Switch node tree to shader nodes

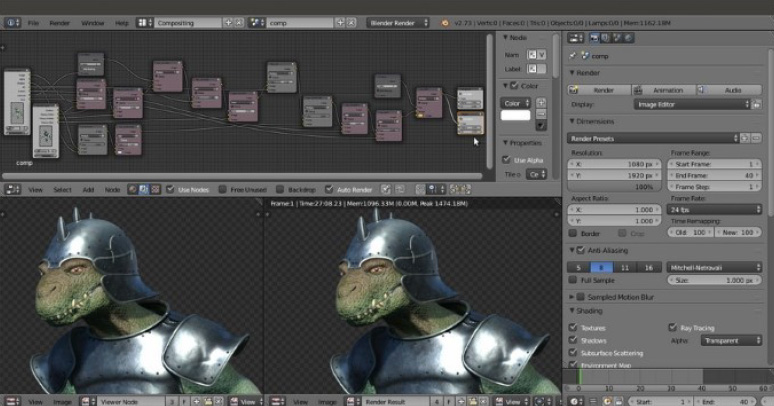pos(132,189)
